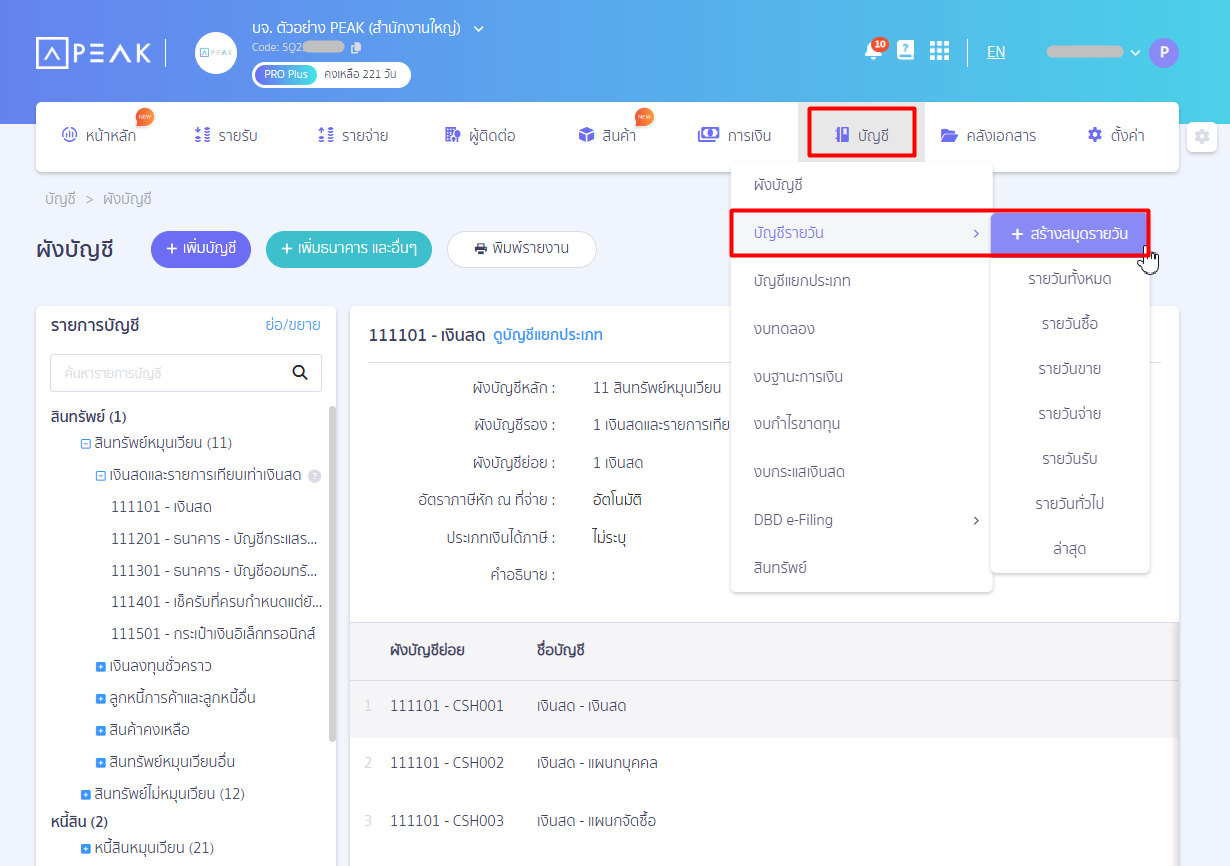
Task: Open the notification bell with 10 badge
Action: tap(874, 51)
